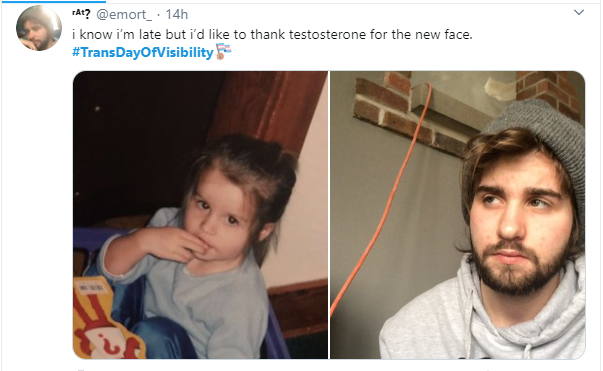Click the tweet text about testosterone
603x371 pixels.
pos(272,35)
